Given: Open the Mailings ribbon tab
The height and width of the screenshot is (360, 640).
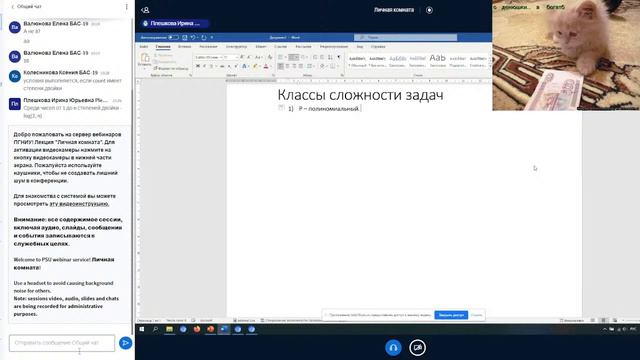Looking at the screenshot, I should point(303,47).
